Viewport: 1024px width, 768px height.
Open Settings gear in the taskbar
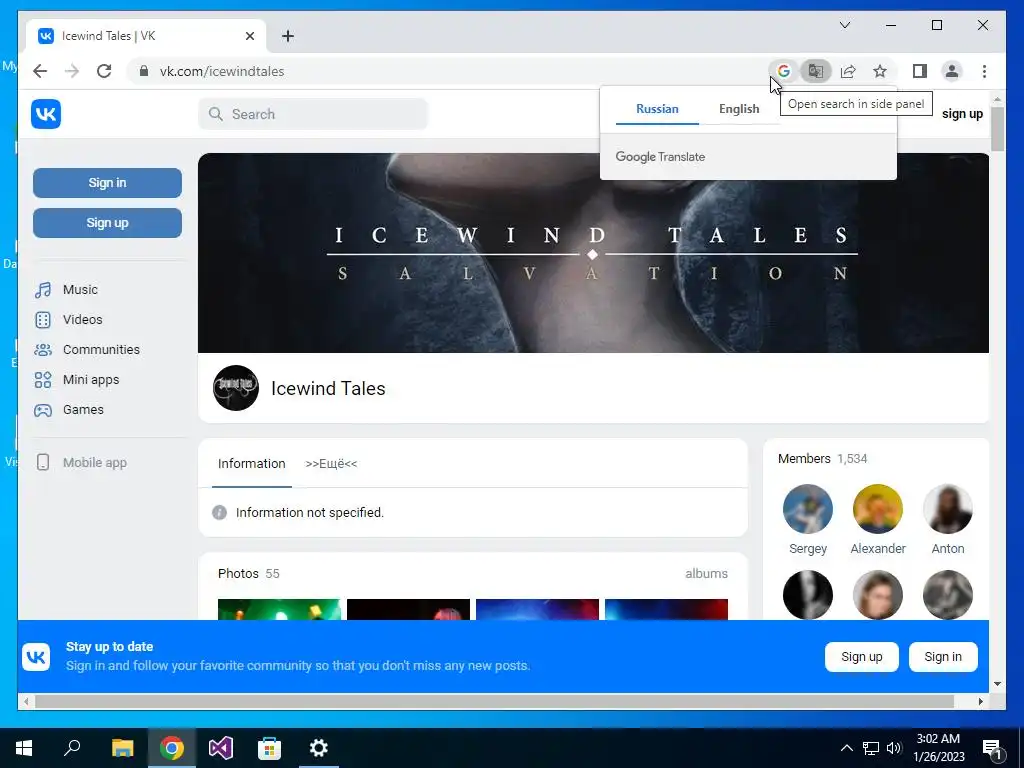pyautogui.click(x=319, y=748)
